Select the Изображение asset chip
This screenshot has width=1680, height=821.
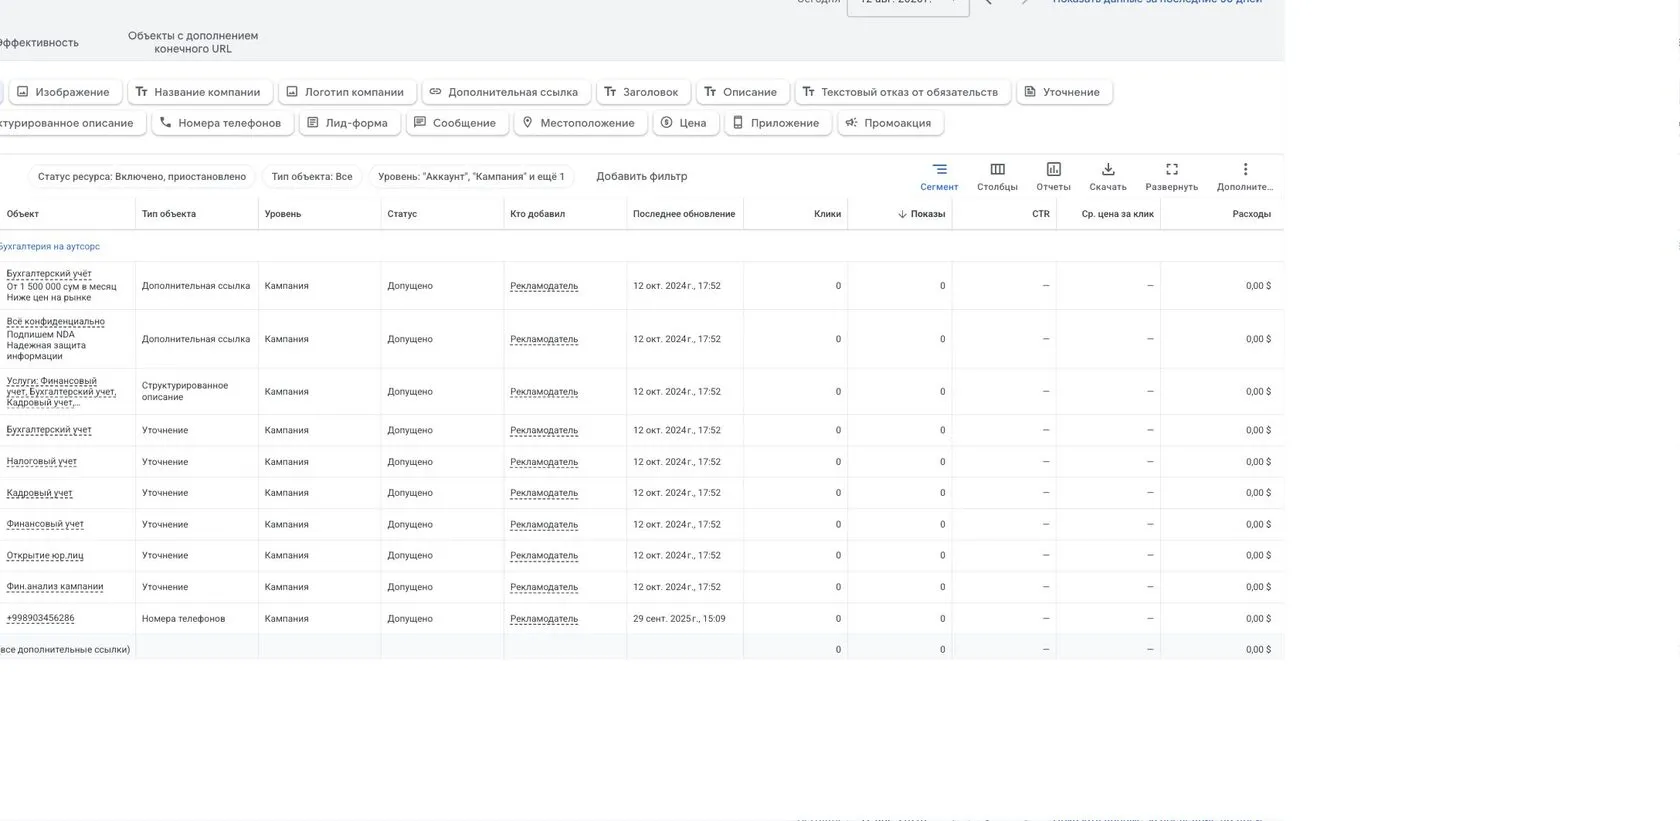[x=63, y=92]
